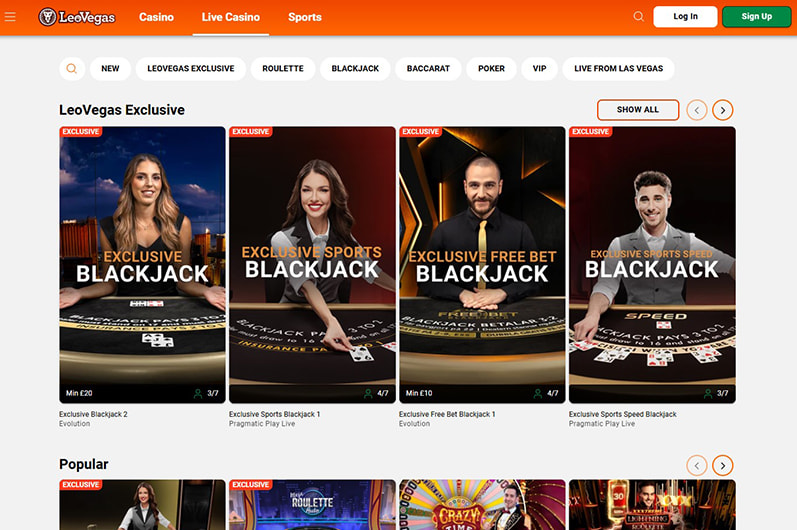Click the Popular section heading

click(x=84, y=464)
